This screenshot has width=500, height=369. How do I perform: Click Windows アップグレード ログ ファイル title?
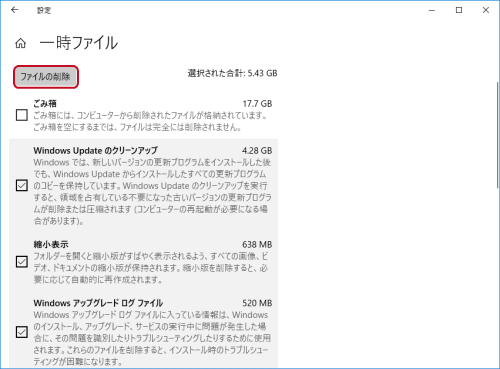[98, 303]
